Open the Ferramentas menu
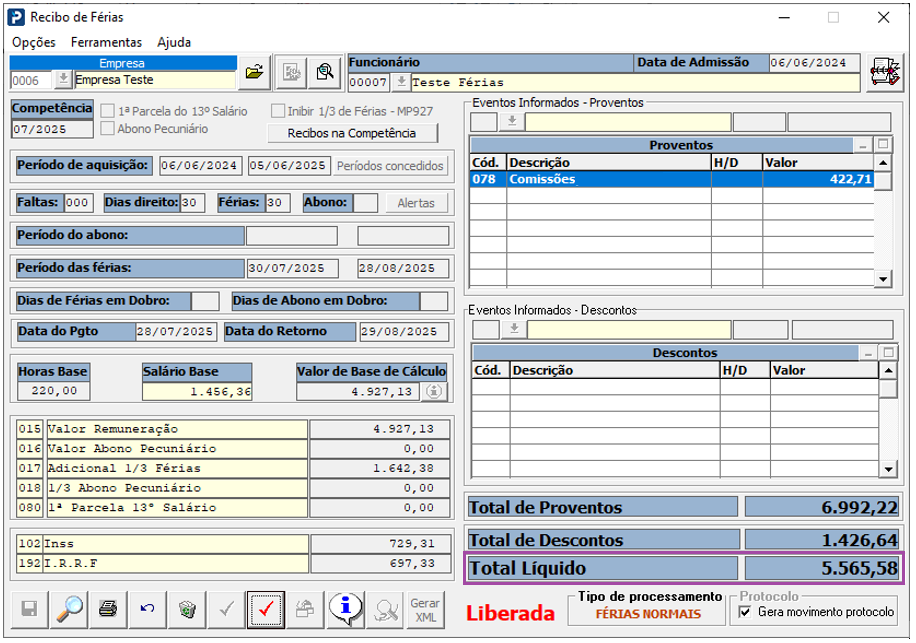 coord(106,42)
